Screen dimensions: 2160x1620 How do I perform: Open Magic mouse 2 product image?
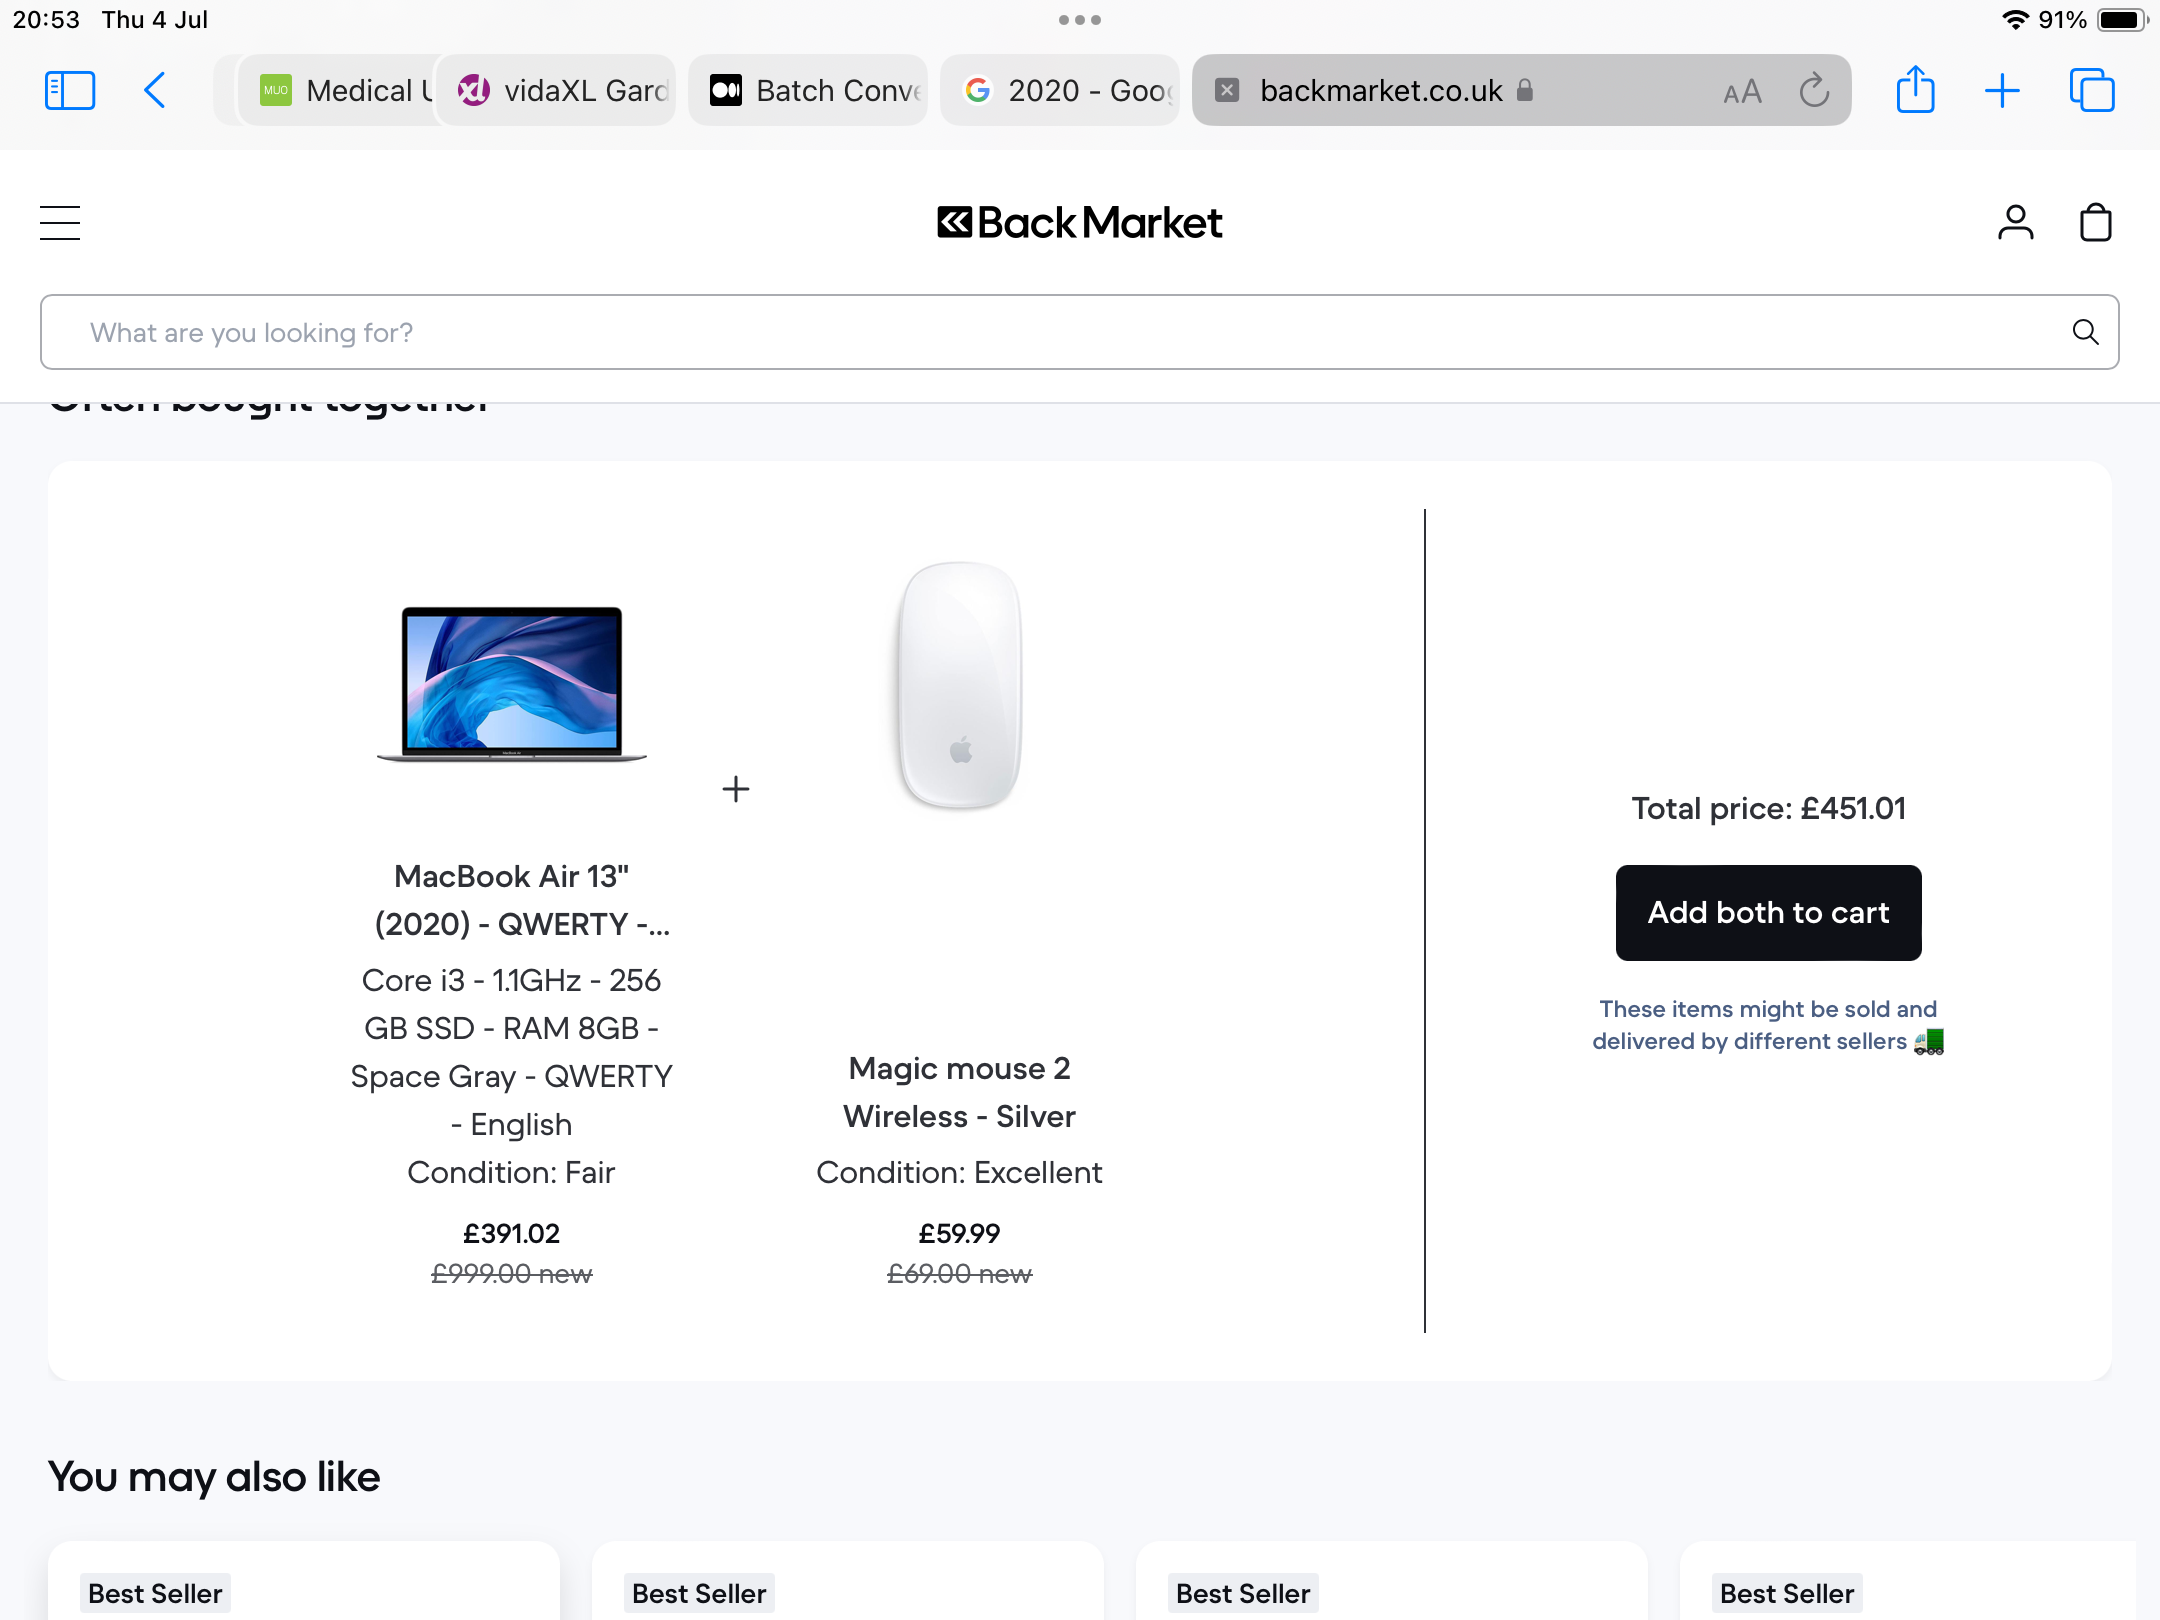pos(959,686)
